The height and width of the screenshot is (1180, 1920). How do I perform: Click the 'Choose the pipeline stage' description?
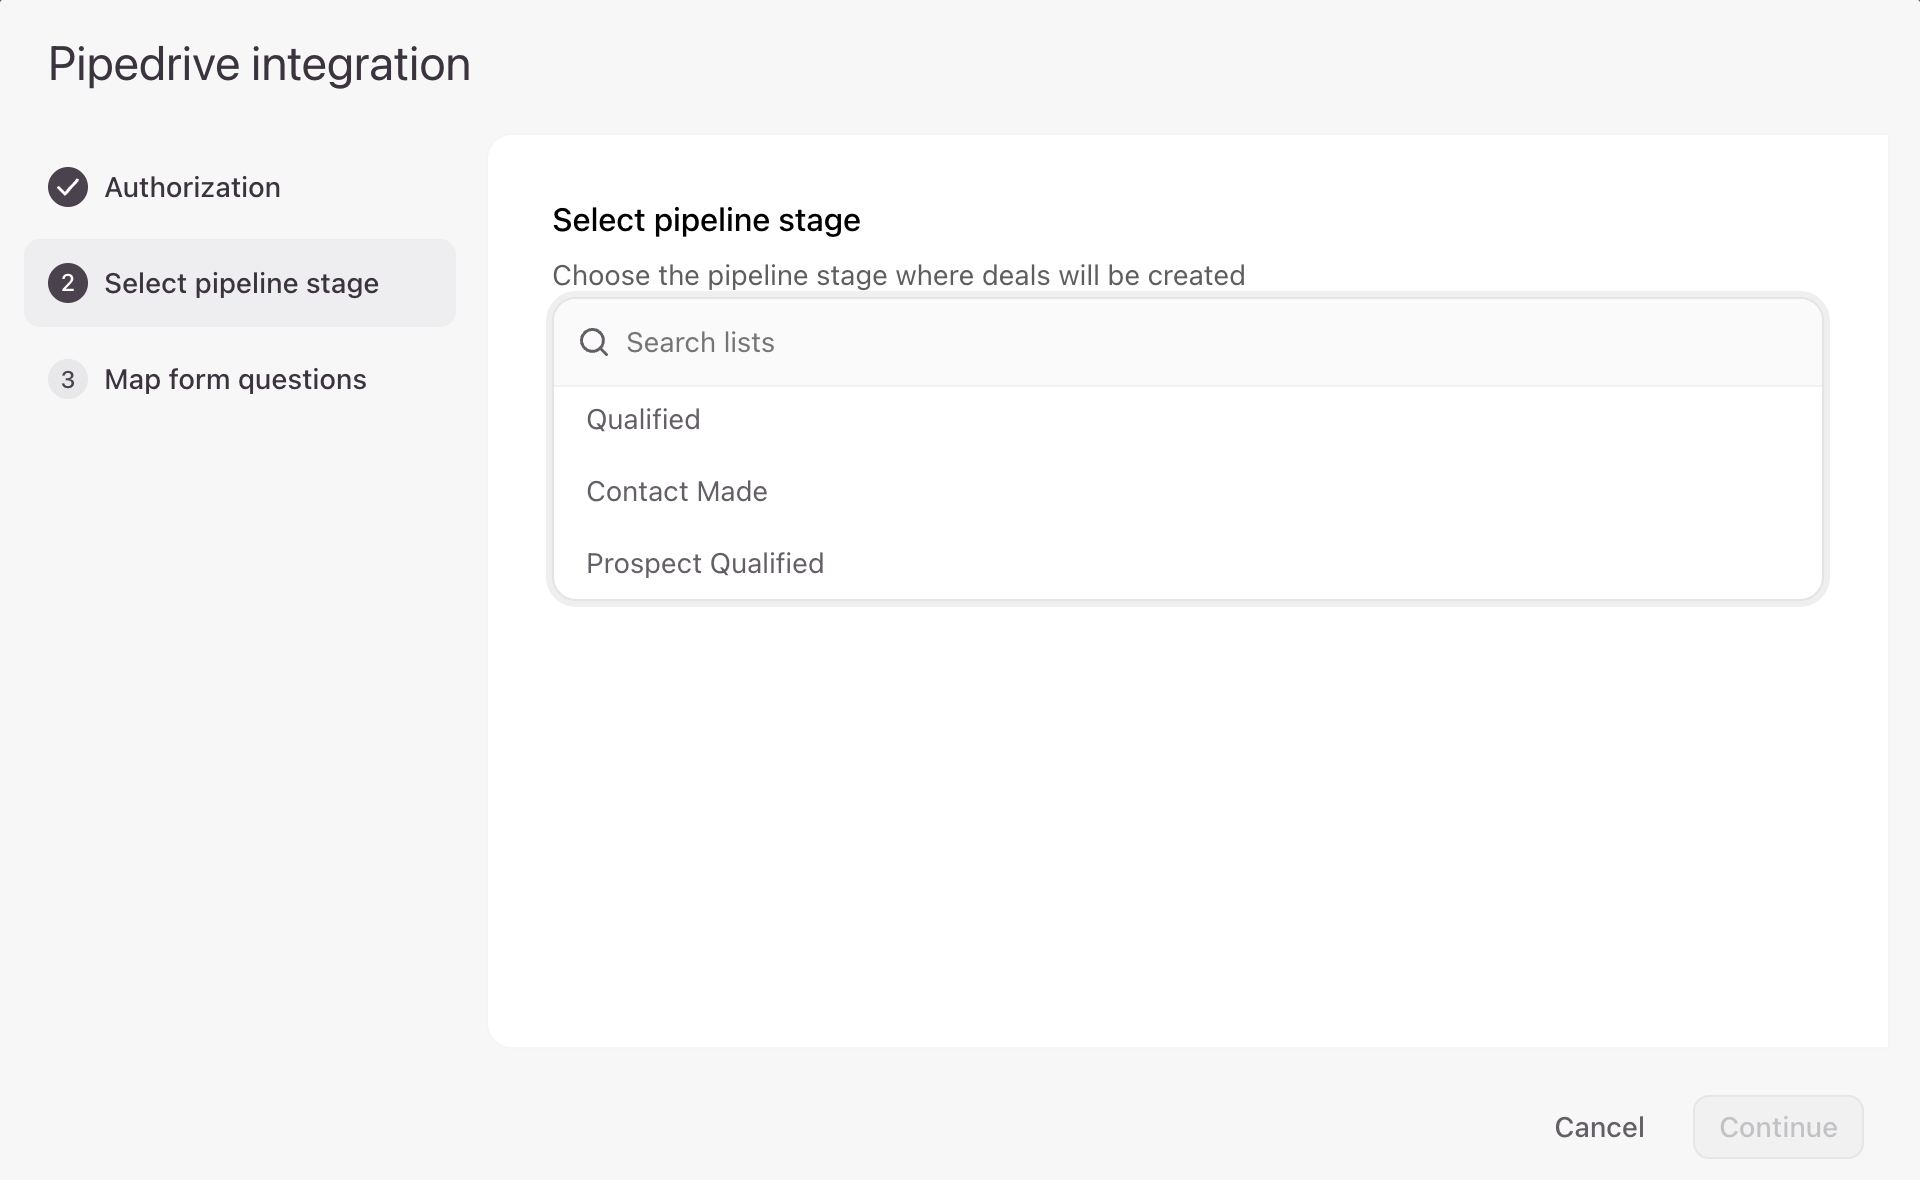click(x=899, y=275)
